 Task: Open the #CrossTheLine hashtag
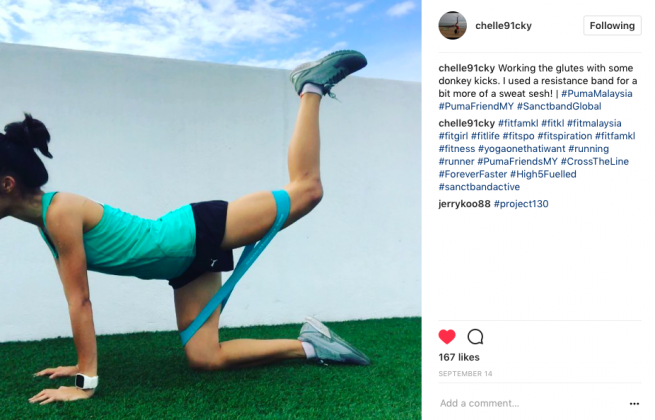point(594,161)
